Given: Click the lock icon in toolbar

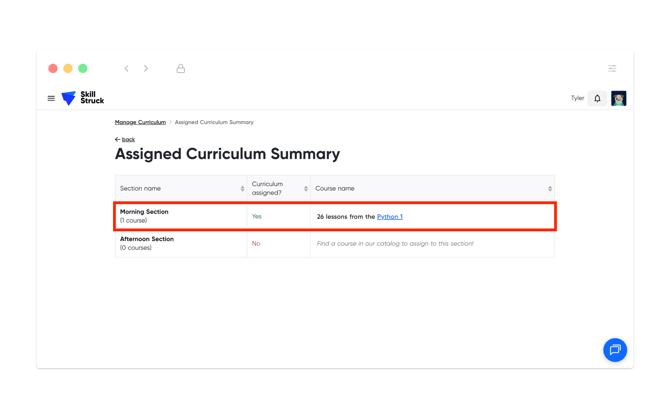Looking at the screenshot, I should tap(181, 69).
